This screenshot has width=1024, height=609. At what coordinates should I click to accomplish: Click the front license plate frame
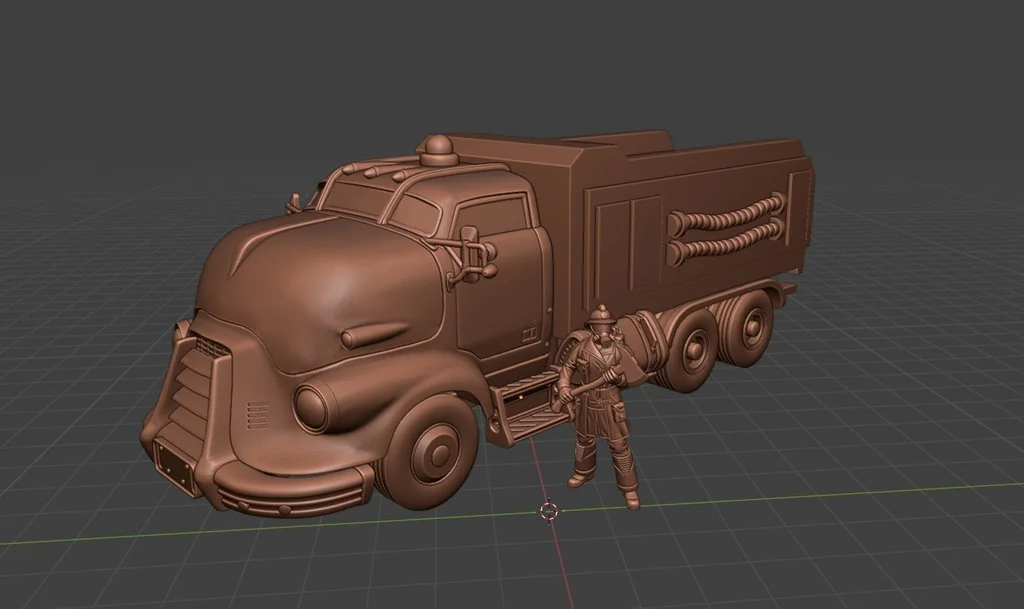tap(178, 466)
